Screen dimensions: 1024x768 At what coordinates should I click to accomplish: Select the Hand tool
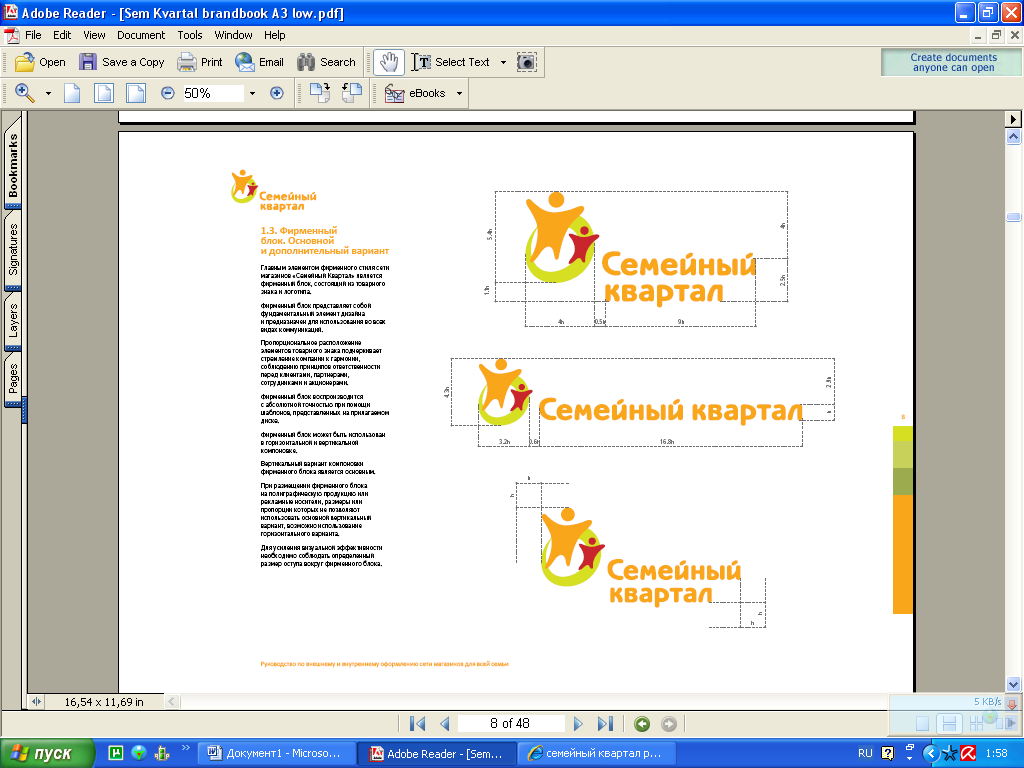(389, 62)
